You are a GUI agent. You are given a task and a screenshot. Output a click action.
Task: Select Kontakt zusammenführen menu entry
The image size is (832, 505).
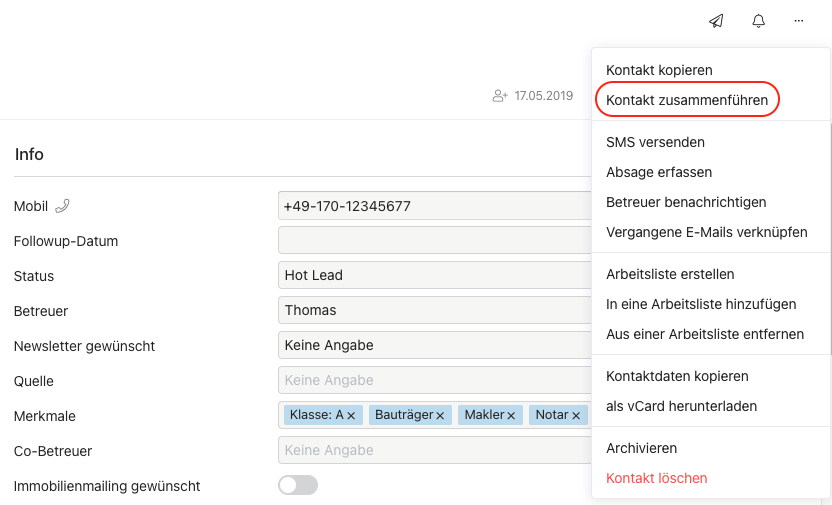[x=687, y=100]
